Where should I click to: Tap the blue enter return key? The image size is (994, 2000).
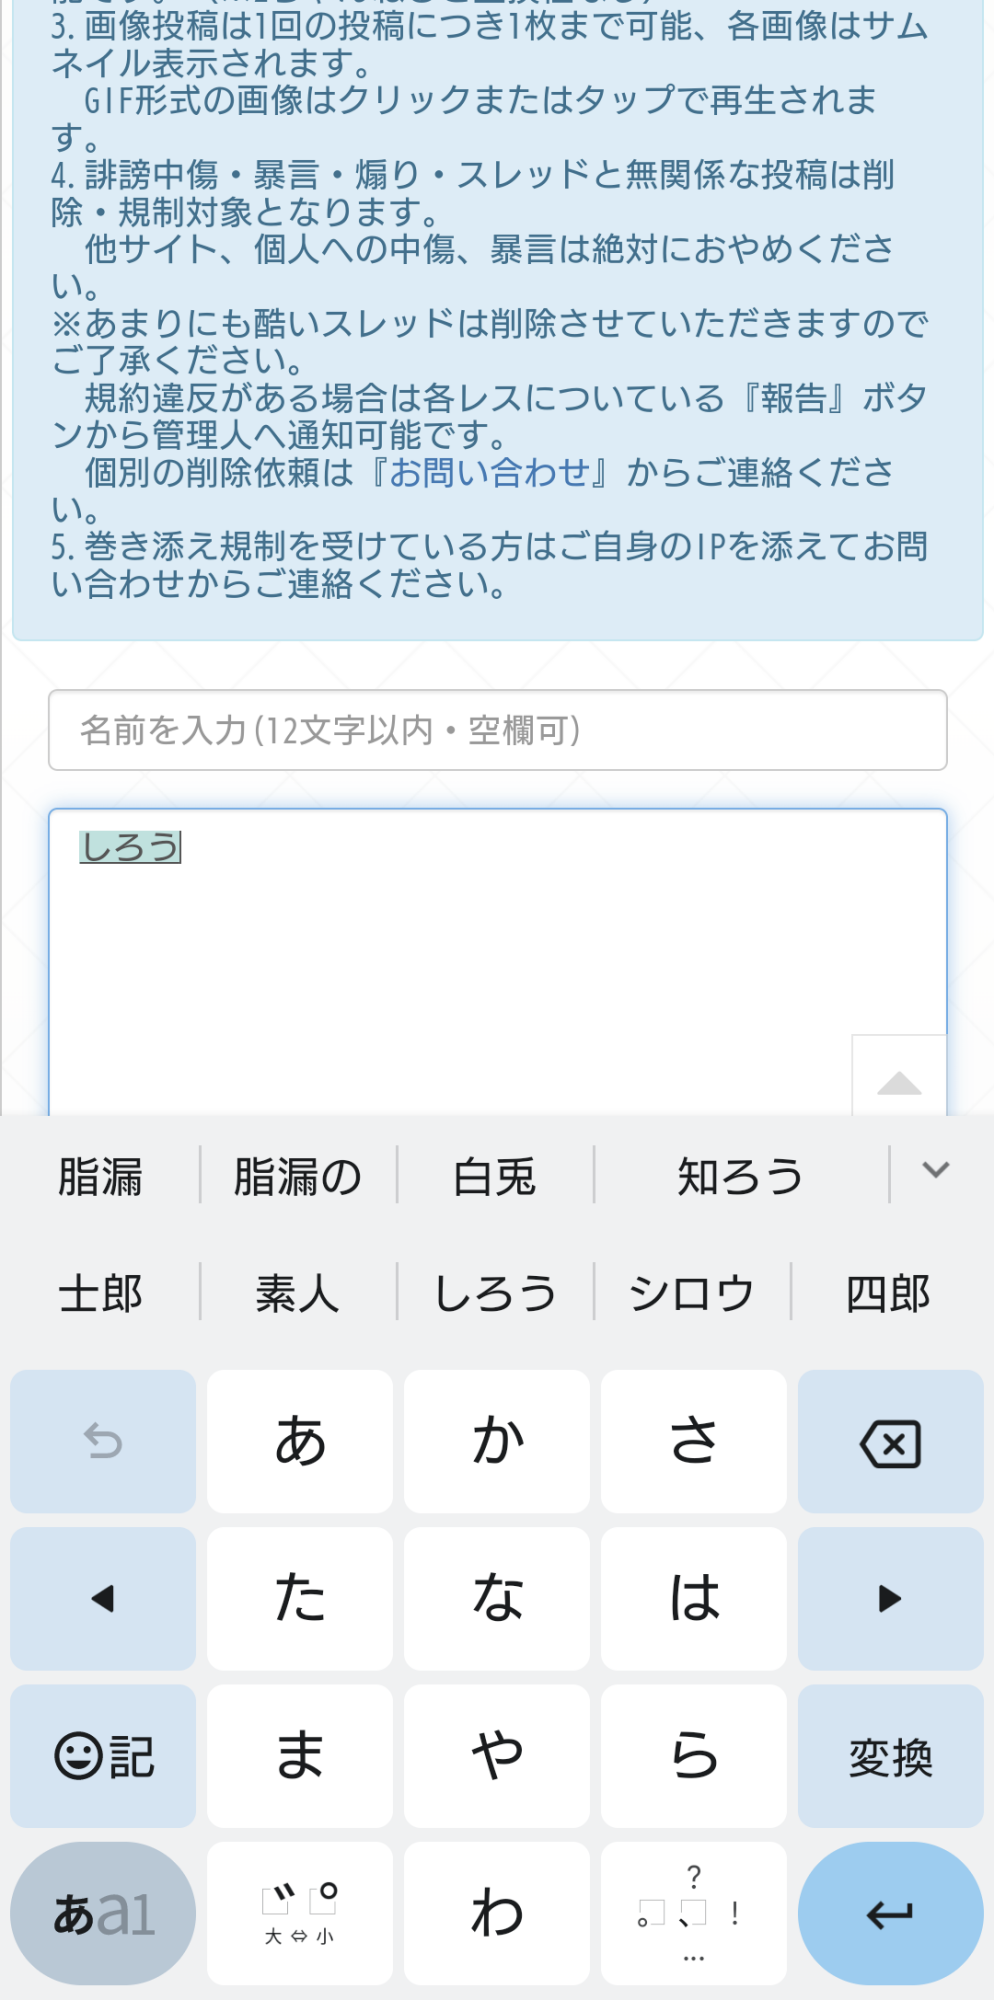(890, 1913)
